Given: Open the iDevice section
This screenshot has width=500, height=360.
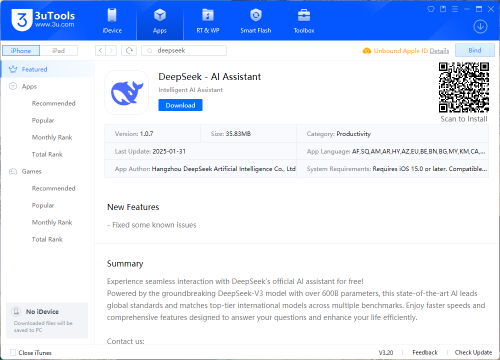Looking at the screenshot, I should (x=112, y=21).
